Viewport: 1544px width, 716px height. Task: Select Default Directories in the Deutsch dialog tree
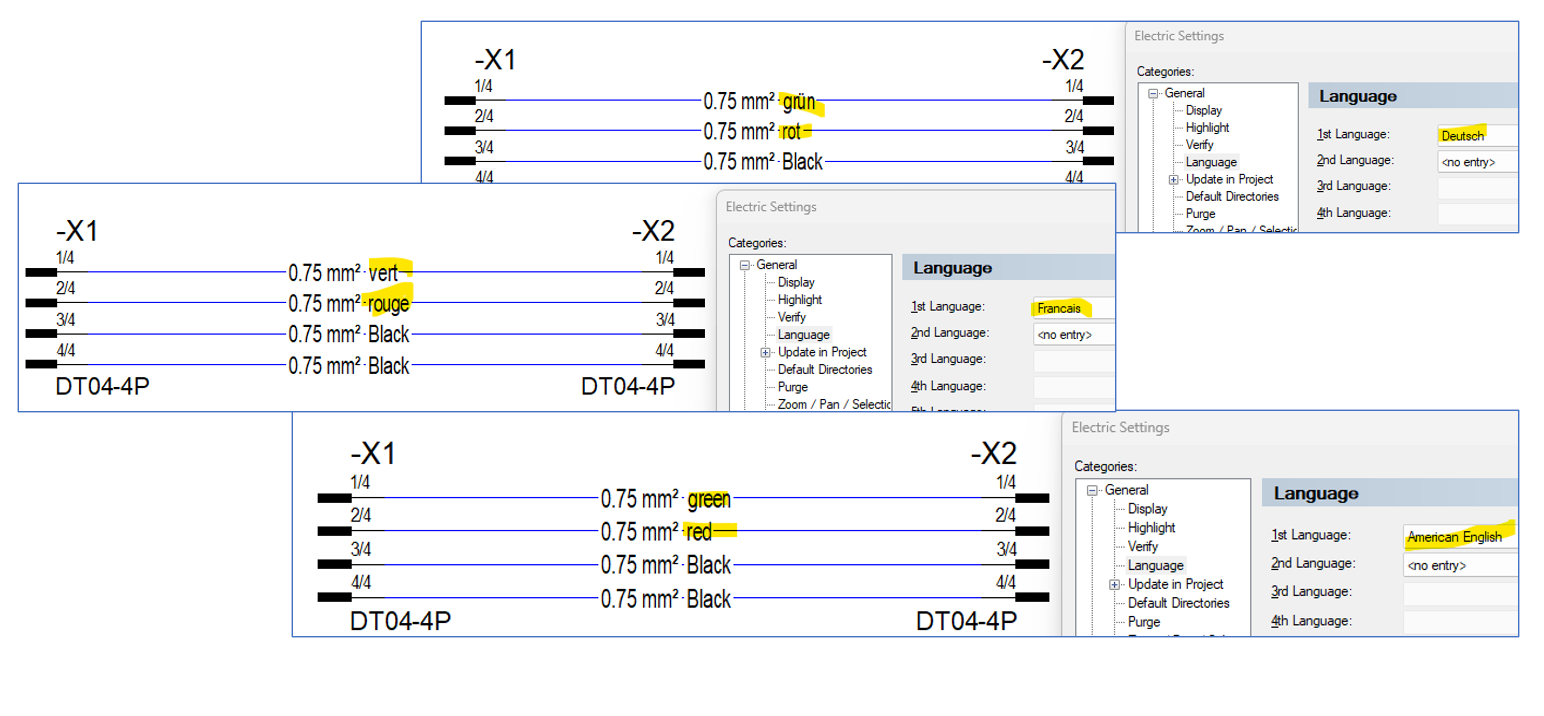pos(1231,196)
